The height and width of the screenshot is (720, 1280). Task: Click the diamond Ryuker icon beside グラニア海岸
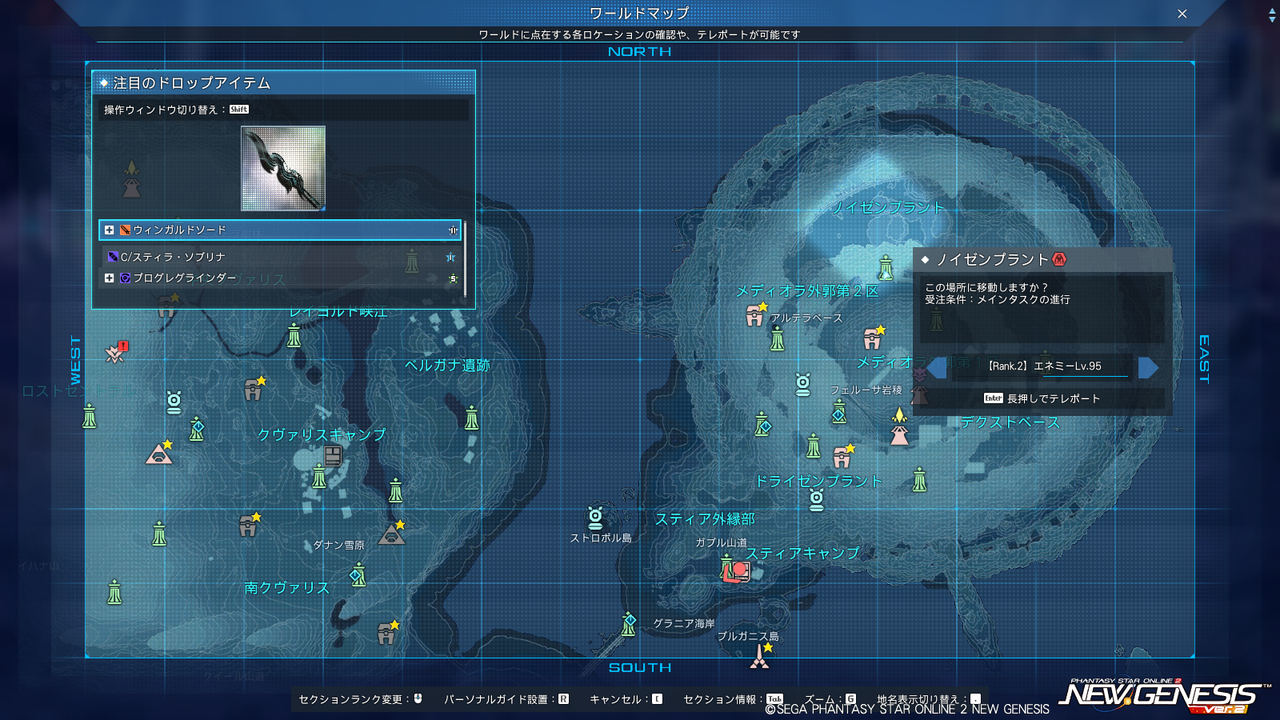coord(628,624)
